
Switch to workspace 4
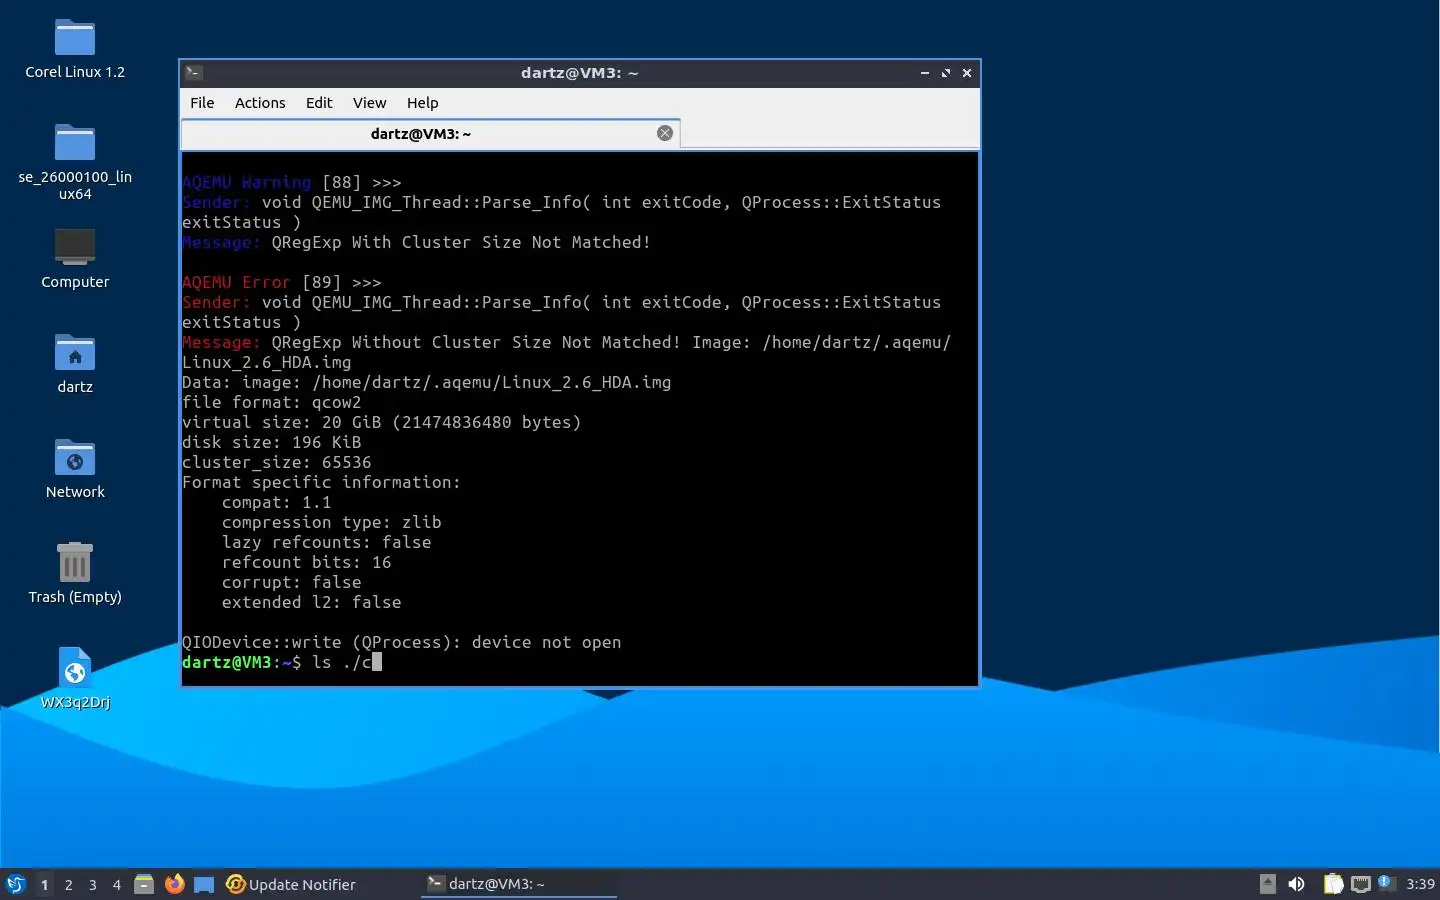click(x=116, y=885)
